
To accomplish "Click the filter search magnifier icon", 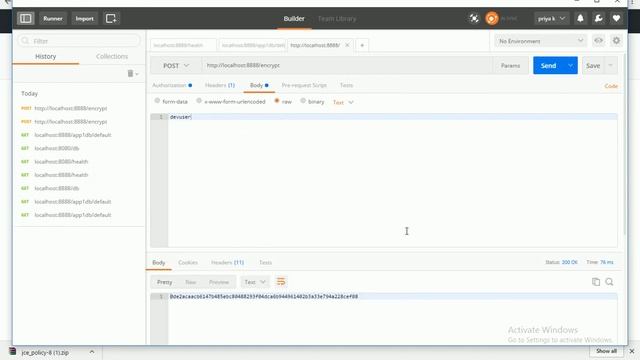I will [x=25, y=41].
